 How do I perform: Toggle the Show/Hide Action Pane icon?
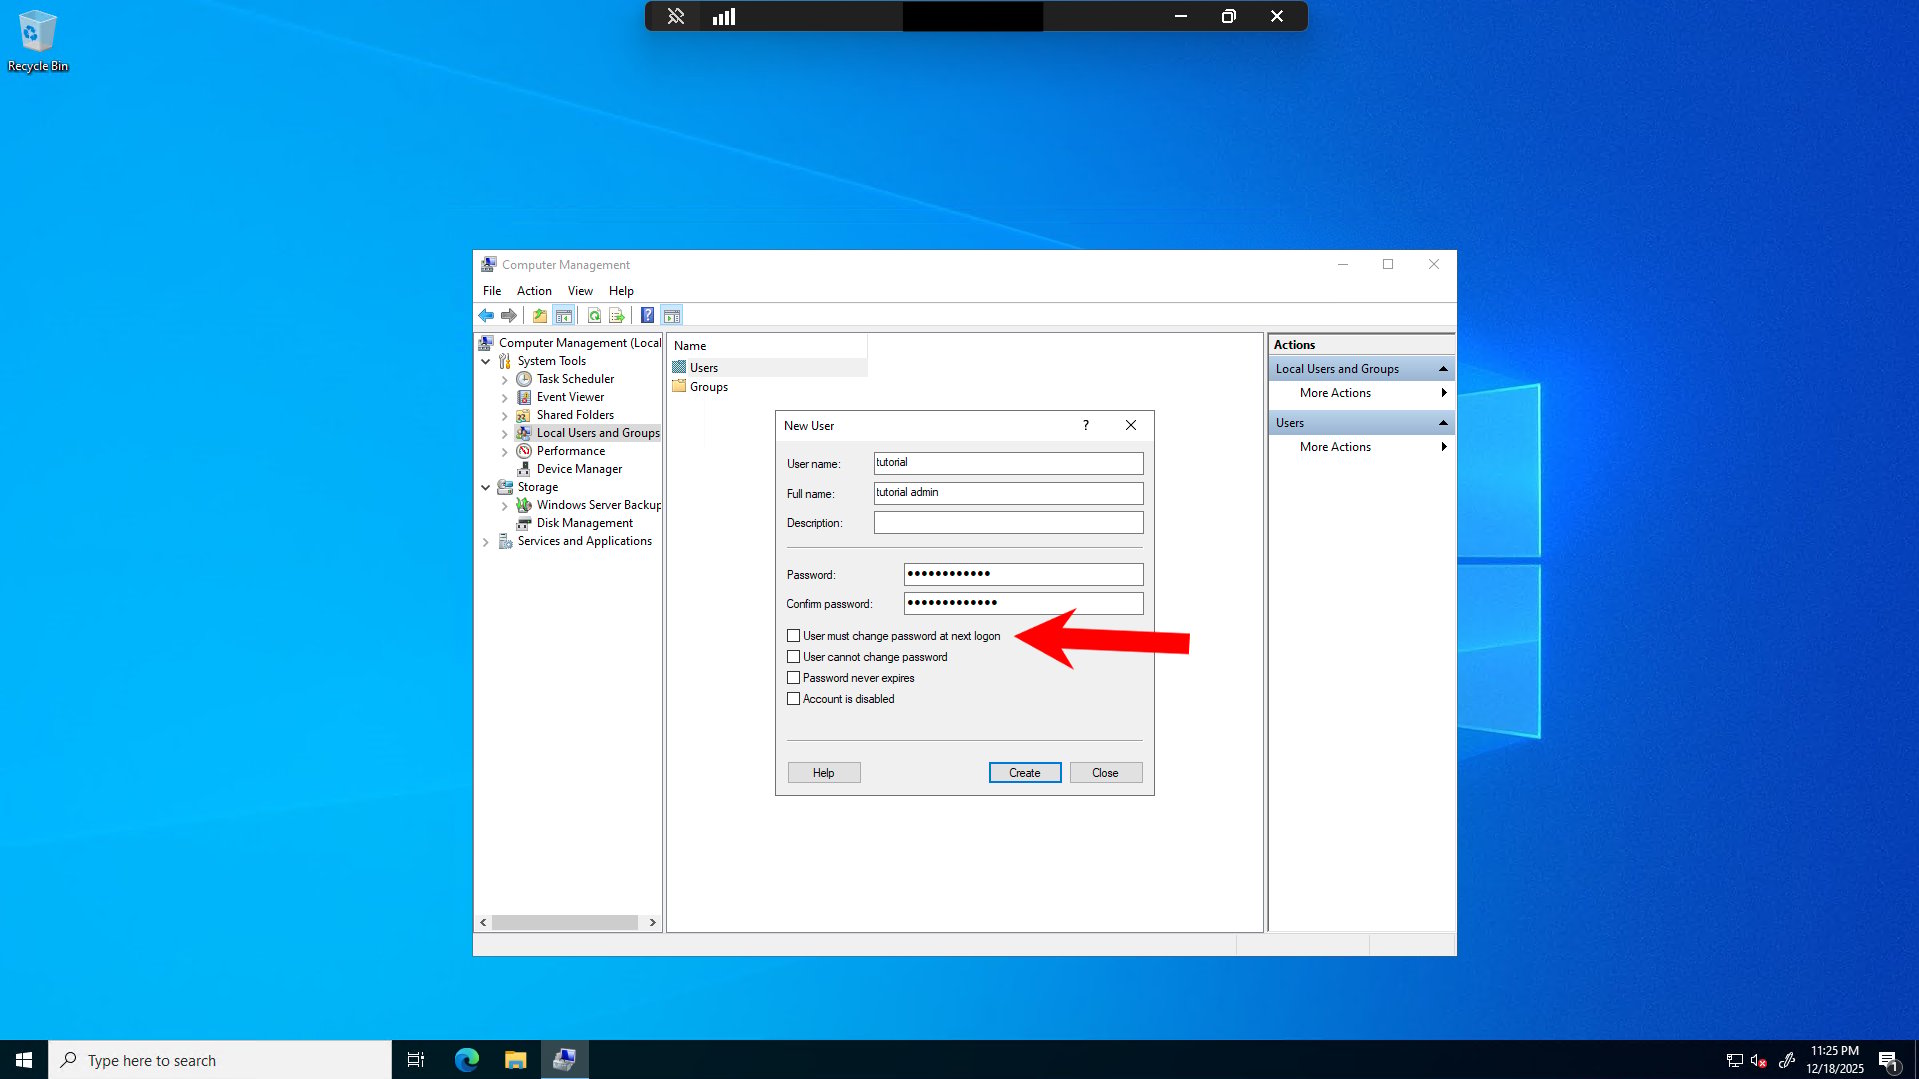pyautogui.click(x=672, y=316)
